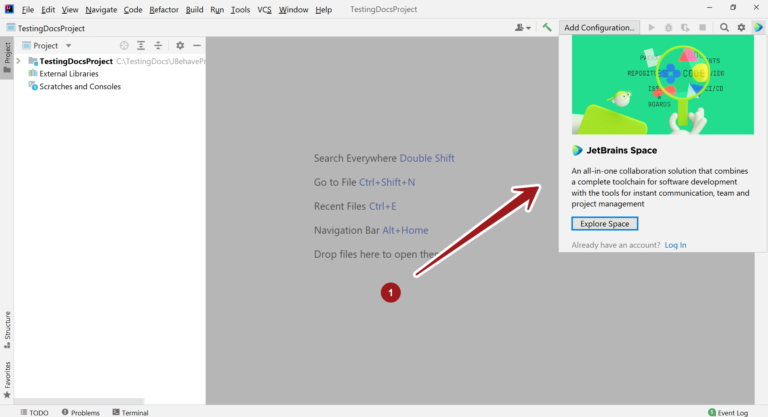
Task: Select Scratches and Consoles item
Action: [x=79, y=87]
